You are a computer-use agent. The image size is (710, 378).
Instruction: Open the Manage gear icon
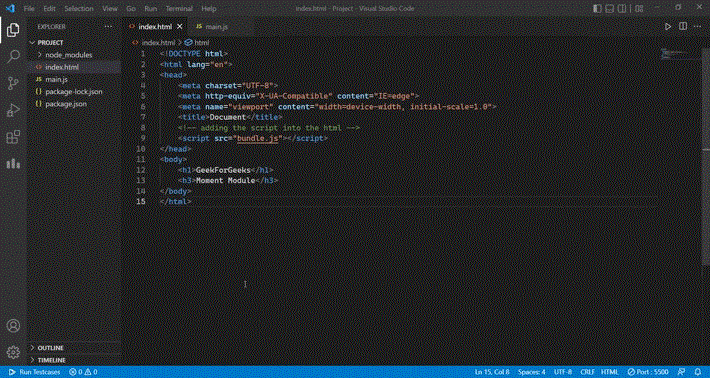pos(13,352)
